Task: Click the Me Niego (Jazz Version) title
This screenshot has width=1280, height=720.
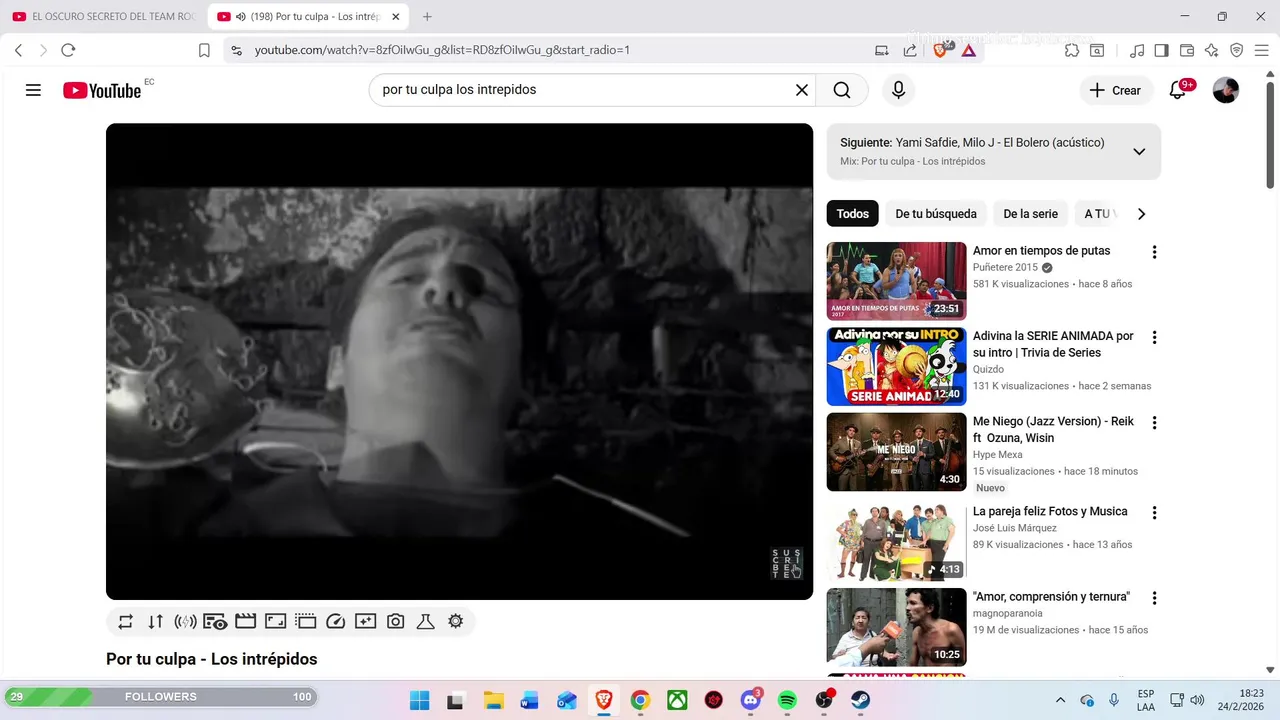Action: pos(1053,429)
